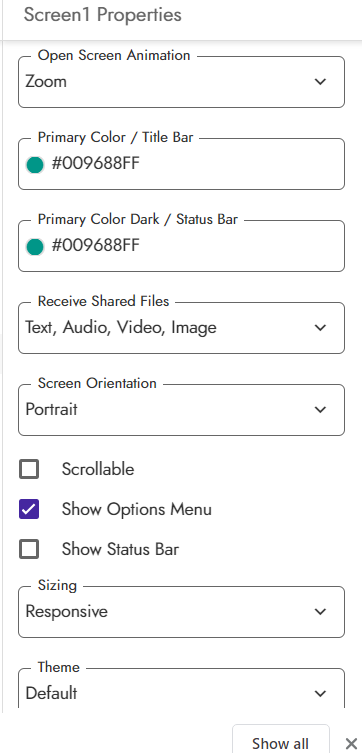The width and height of the screenshot is (362, 753).
Task: Click the Screen1 Properties panel header
Action: pos(103,15)
